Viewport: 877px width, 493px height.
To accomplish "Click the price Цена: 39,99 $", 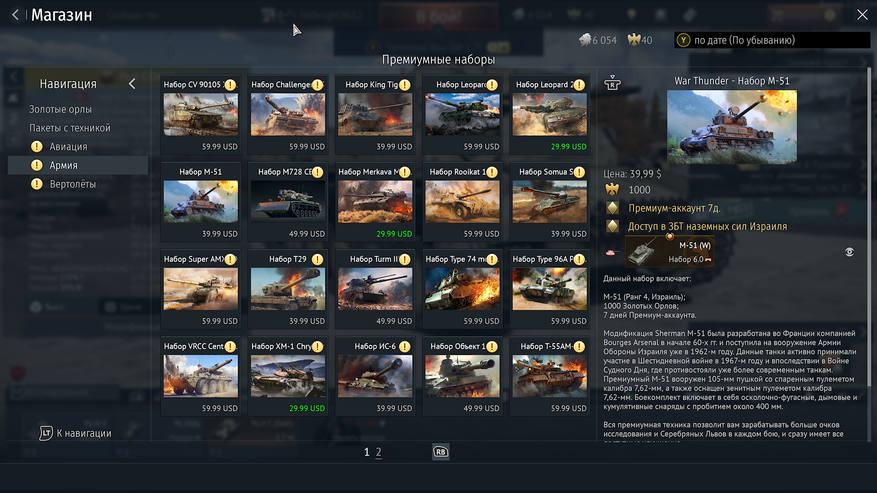I will point(632,174).
